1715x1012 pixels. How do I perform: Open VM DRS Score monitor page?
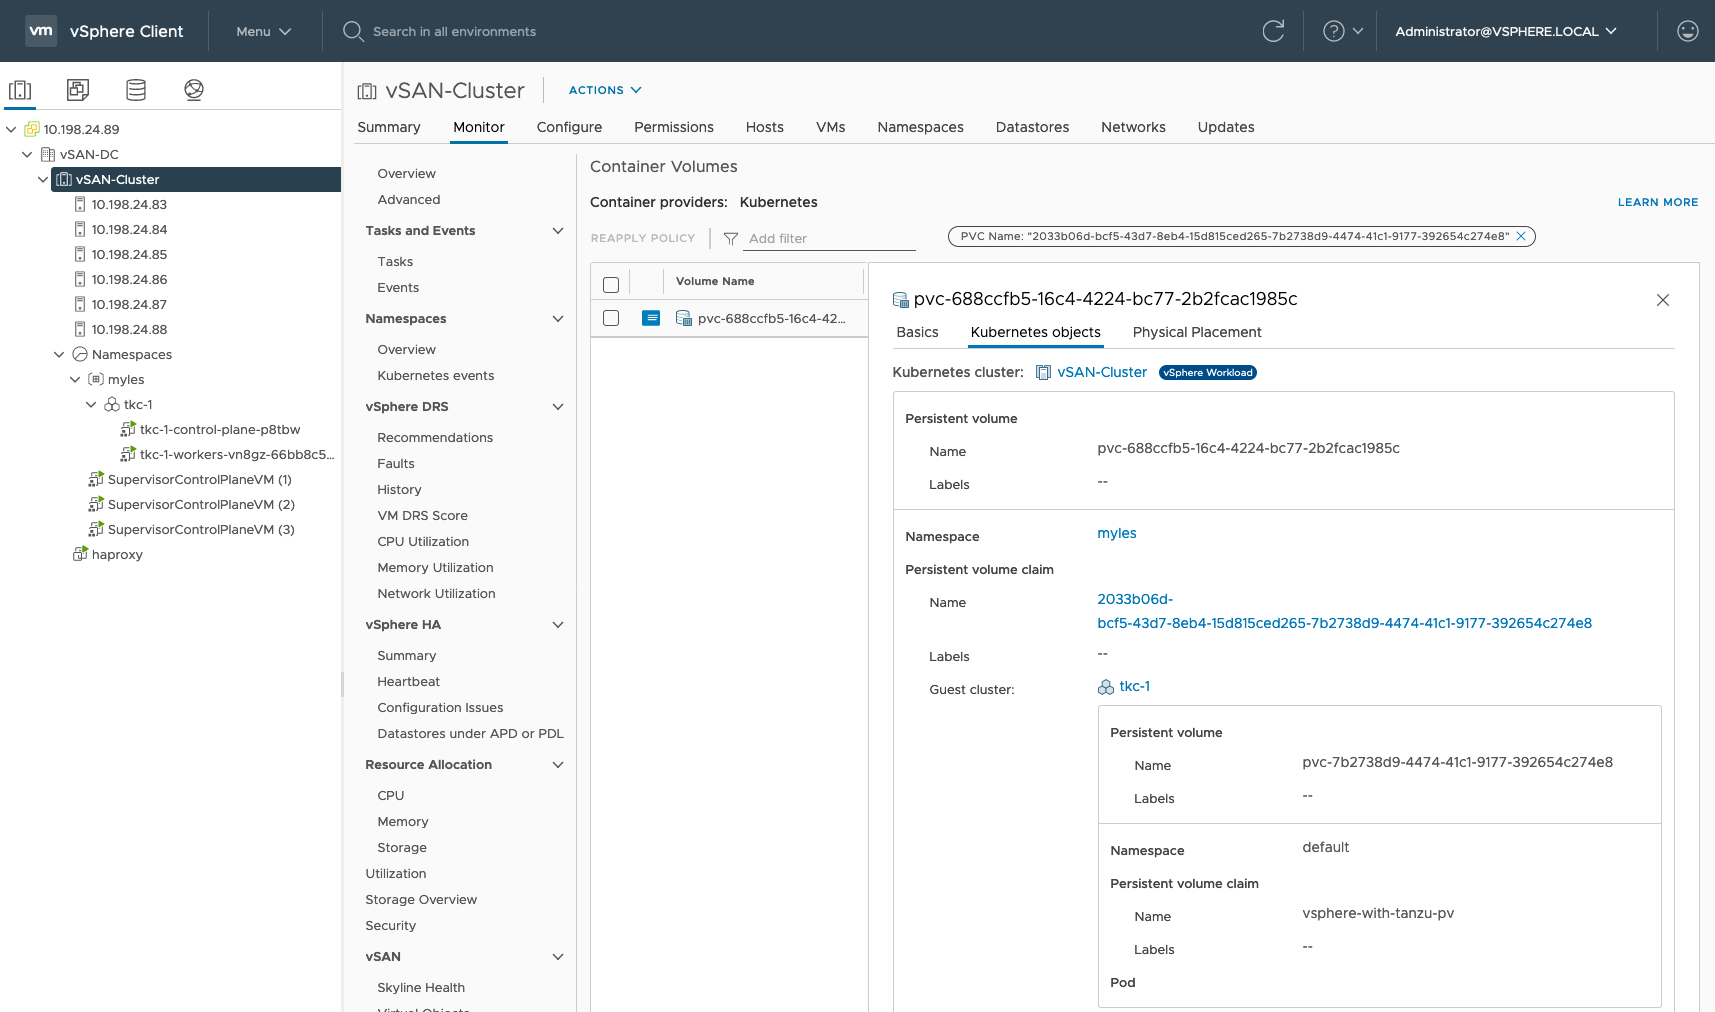click(422, 516)
